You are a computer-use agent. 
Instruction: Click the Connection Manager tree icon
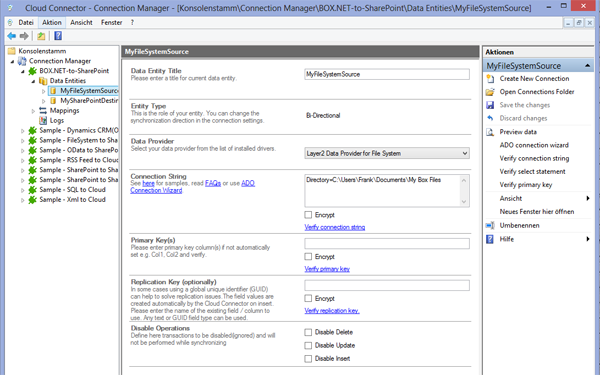click(22, 61)
